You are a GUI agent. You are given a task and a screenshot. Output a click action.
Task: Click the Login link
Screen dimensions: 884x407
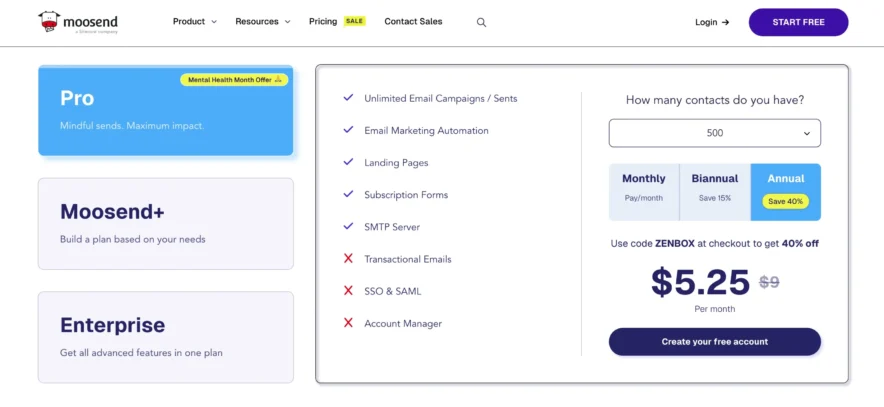pyautogui.click(x=712, y=23)
